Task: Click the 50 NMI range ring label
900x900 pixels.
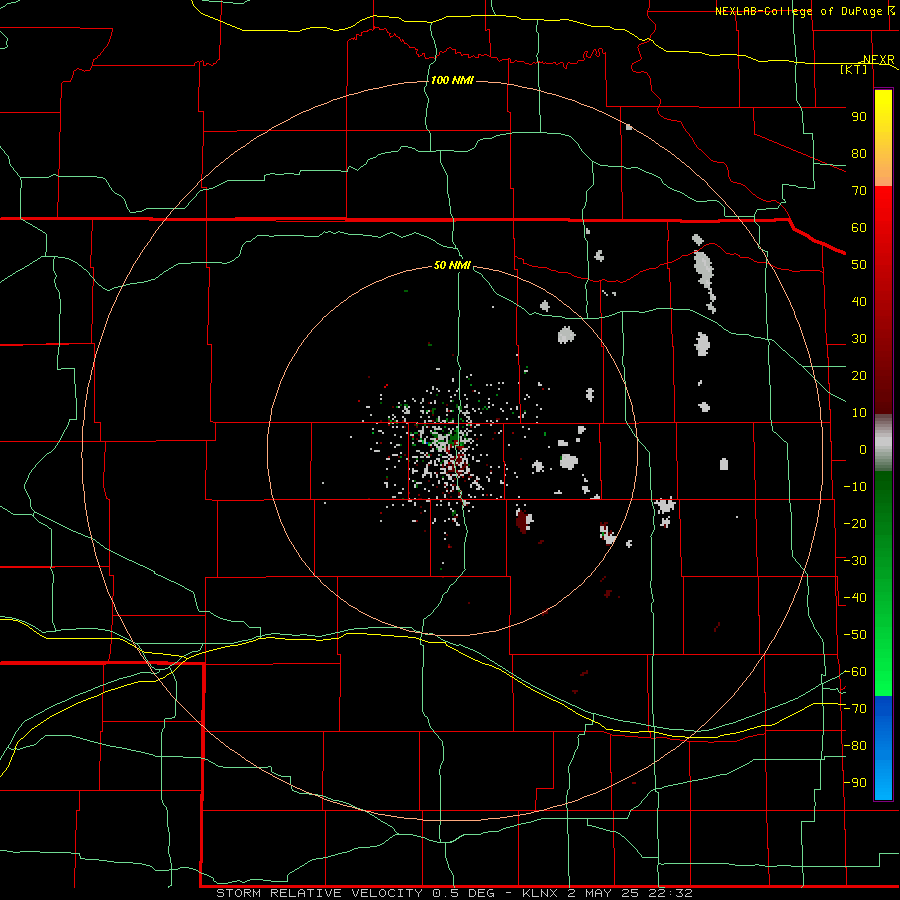Action: pos(452,265)
